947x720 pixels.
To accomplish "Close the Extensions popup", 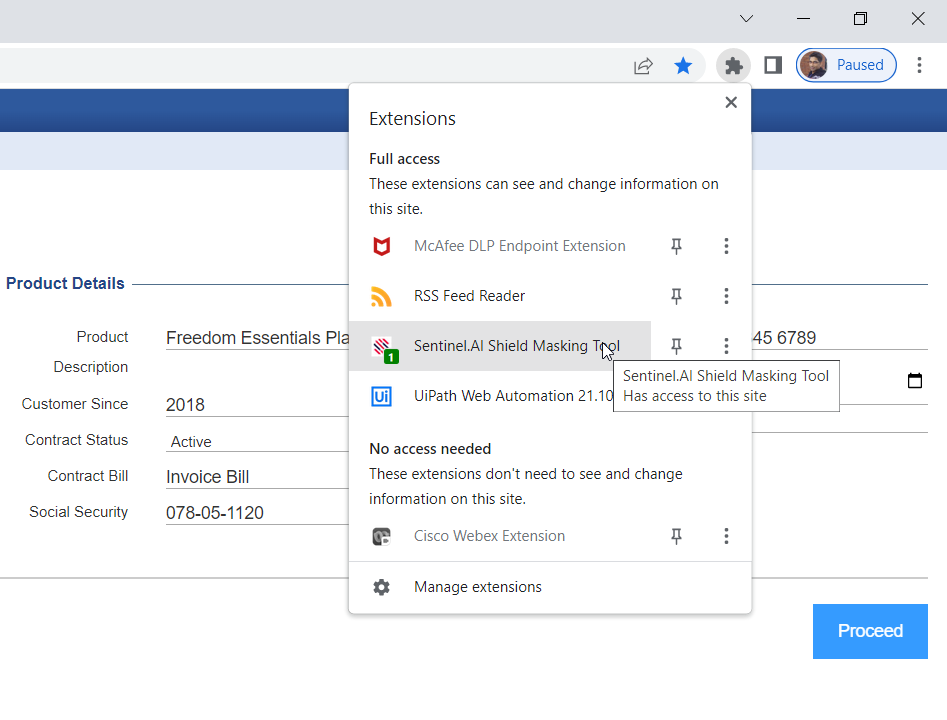I will point(731,102).
